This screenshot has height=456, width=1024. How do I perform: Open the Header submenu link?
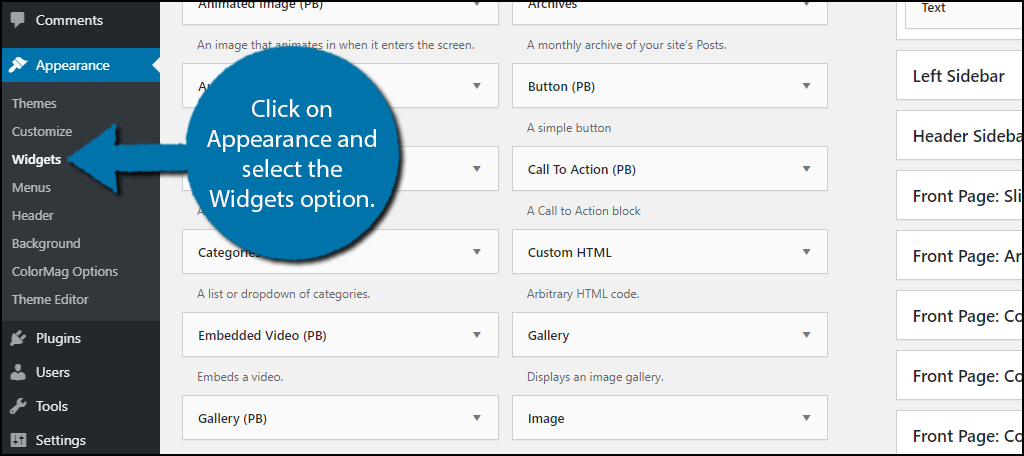tap(33, 216)
